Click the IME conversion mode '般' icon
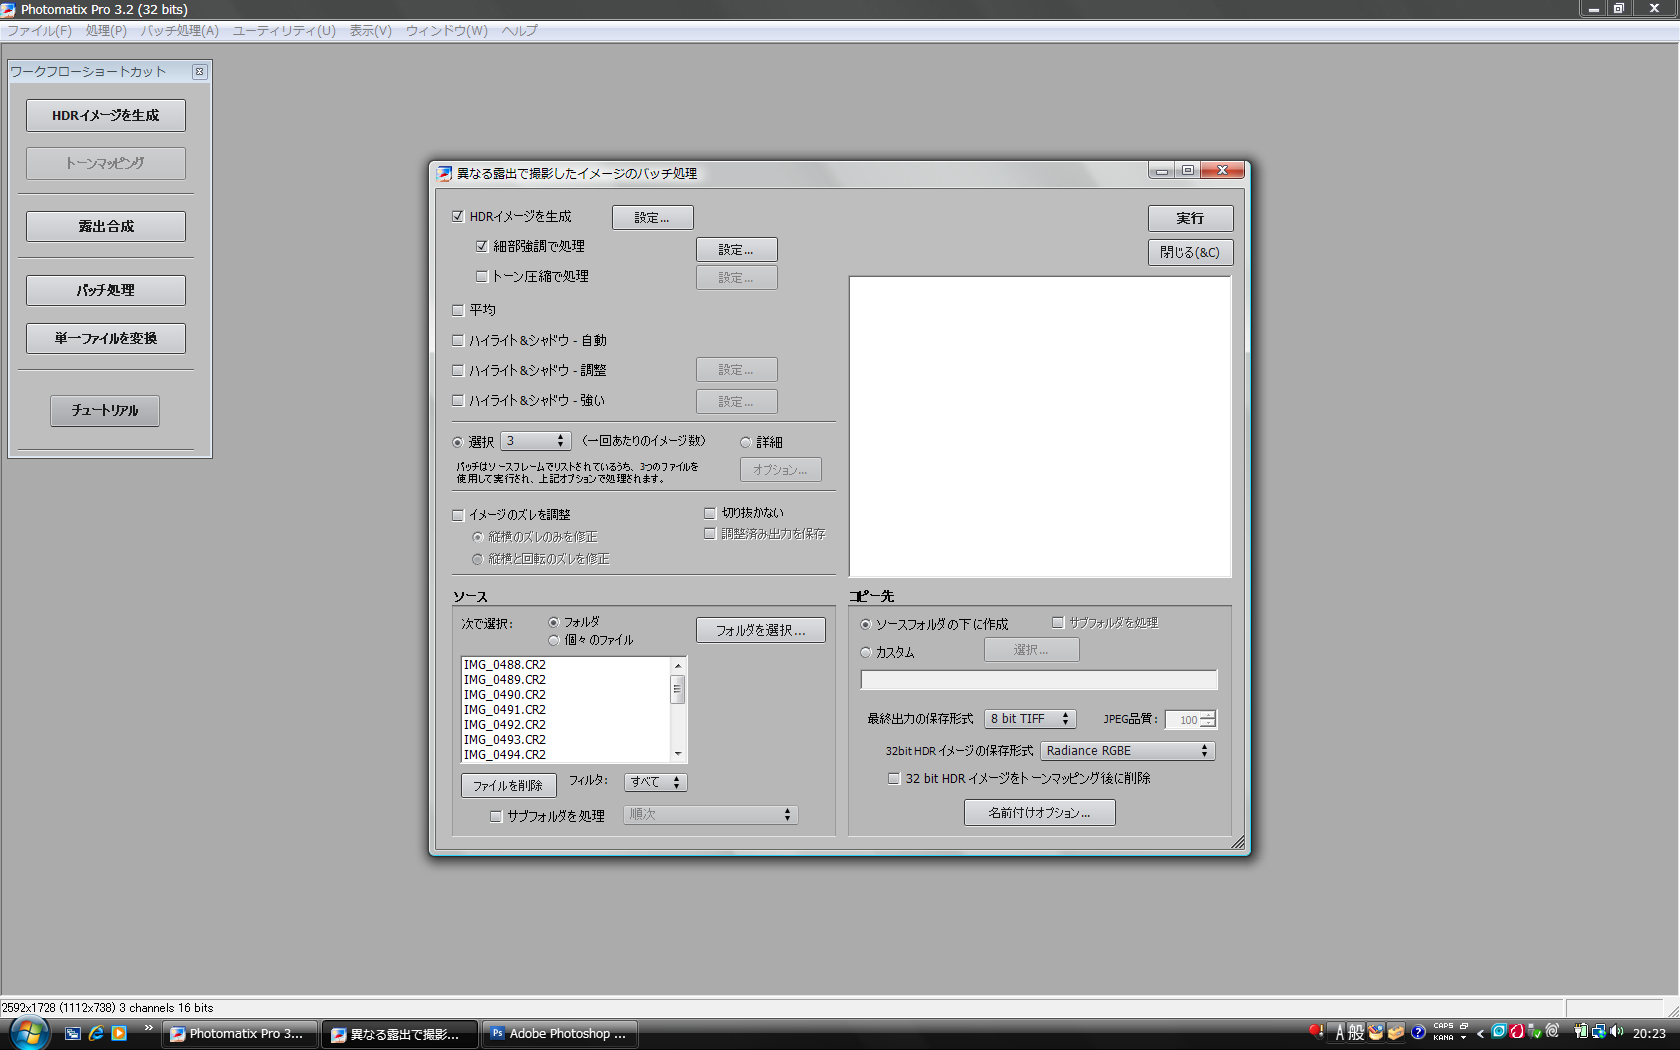The height and width of the screenshot is (1050, 1680). 1356,1033
